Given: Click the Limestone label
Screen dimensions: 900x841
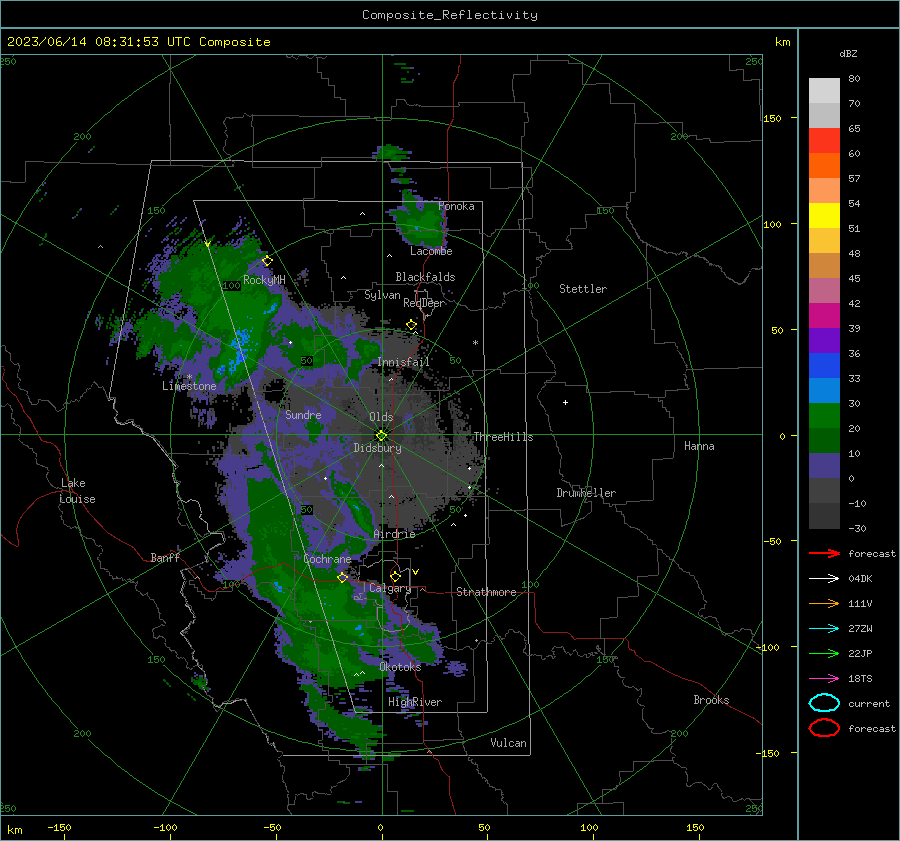Looking at the screenshot, I should pyautogui.click(x=189, y=386).
